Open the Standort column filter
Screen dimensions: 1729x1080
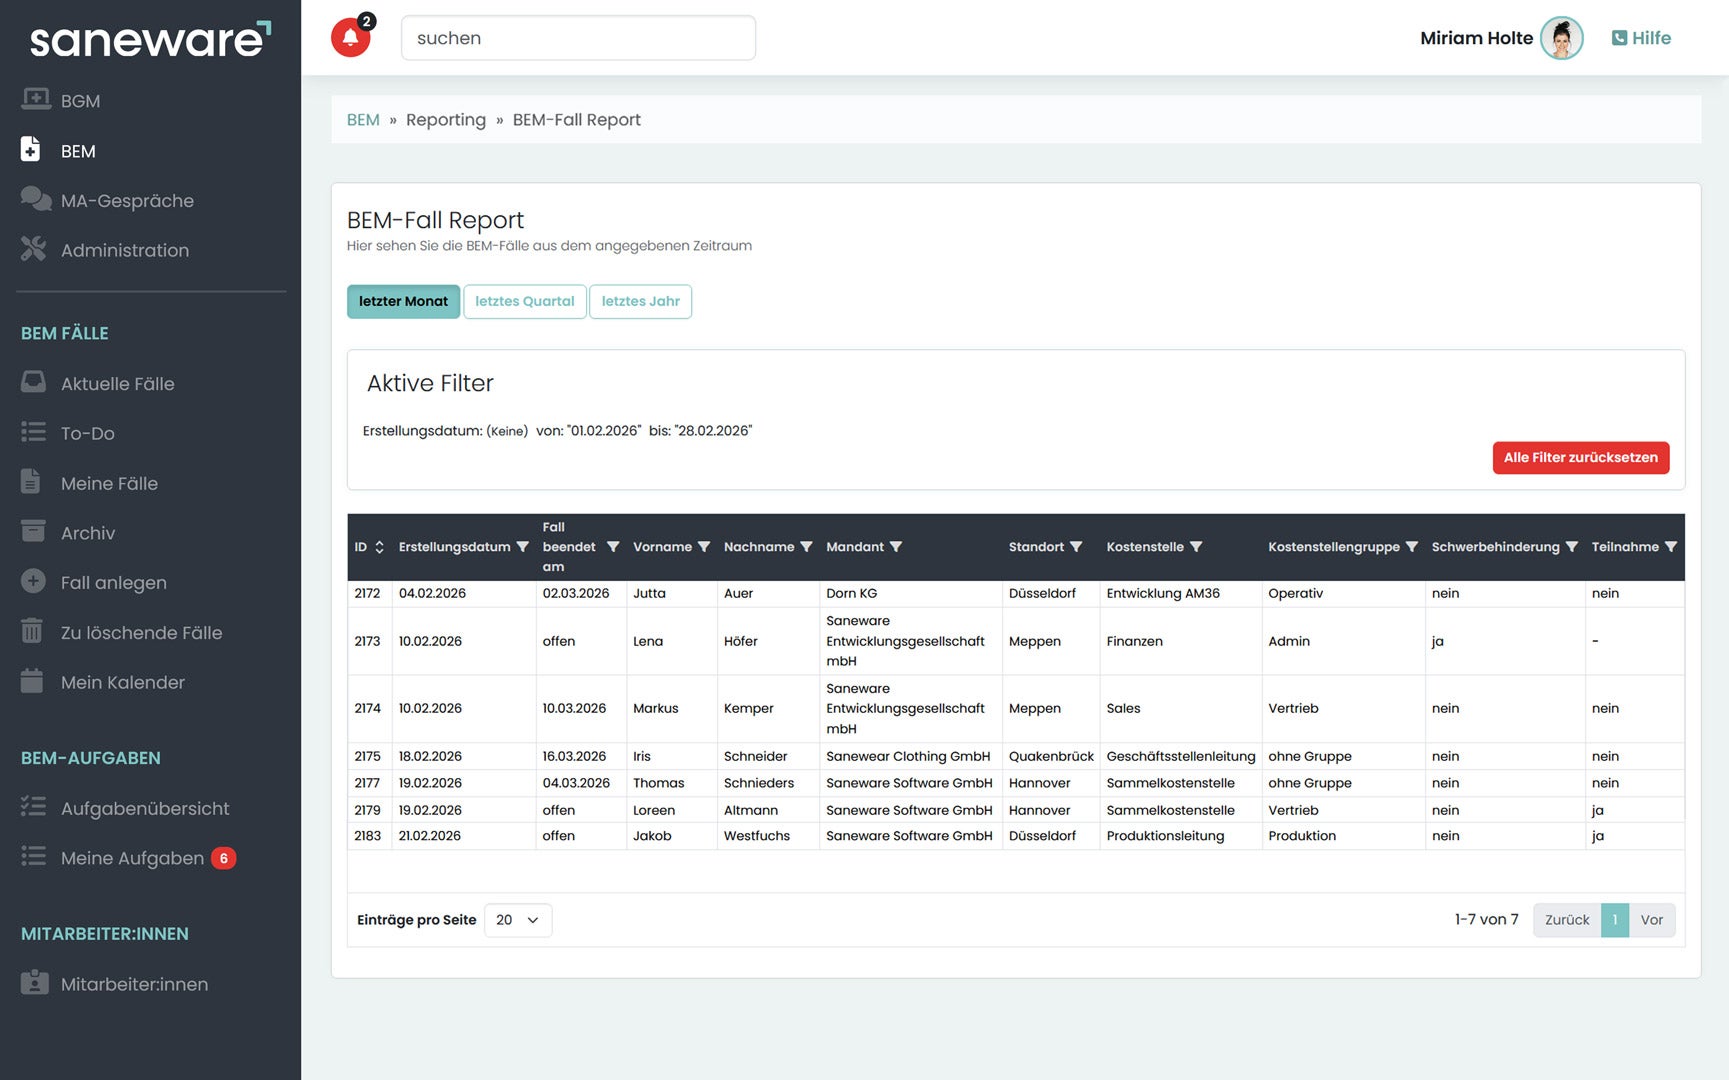pyautogui.click(x=1076, y=547)
